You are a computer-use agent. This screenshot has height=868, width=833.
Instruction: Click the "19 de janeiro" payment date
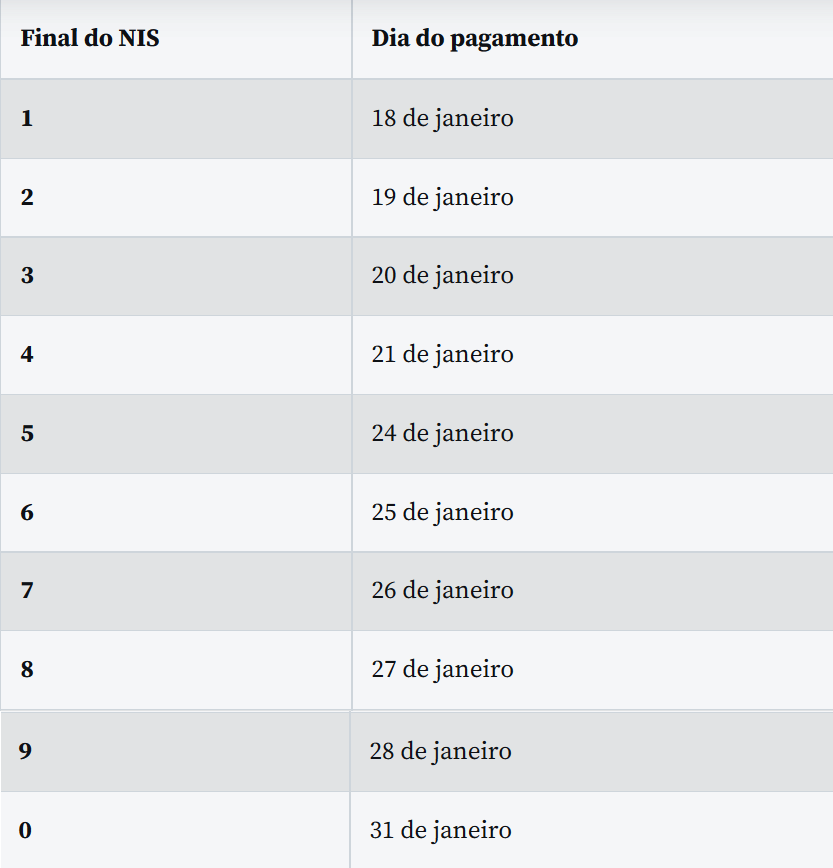442,197
